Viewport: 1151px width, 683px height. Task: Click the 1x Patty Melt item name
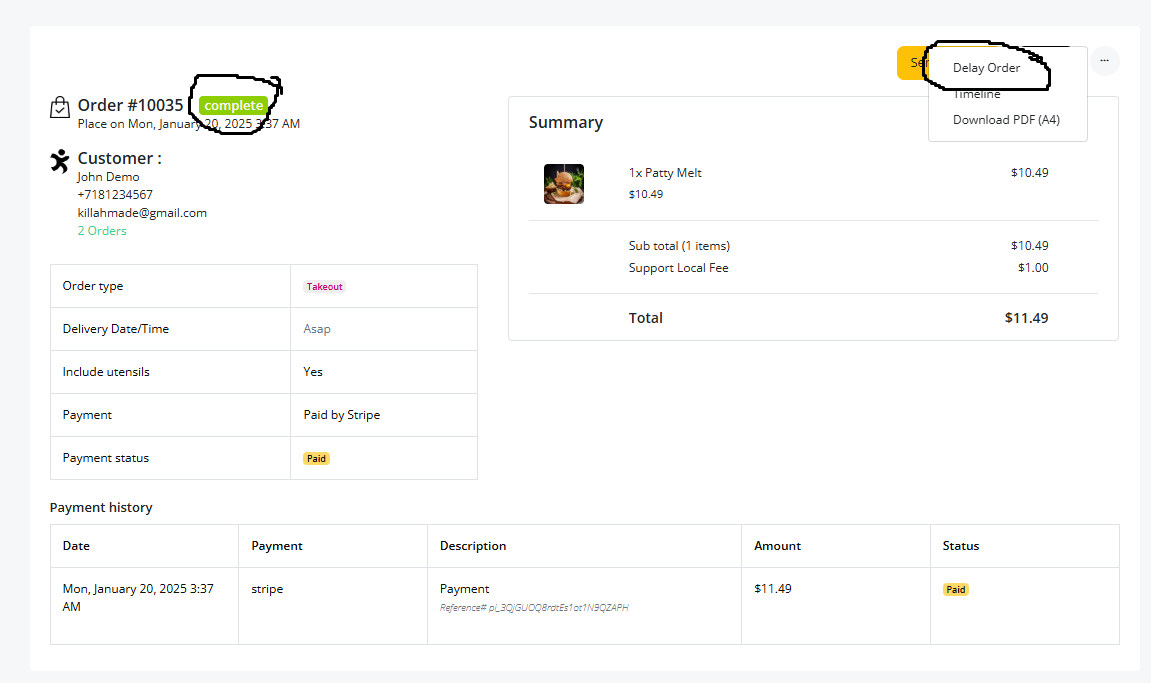(x=665, y=173)
